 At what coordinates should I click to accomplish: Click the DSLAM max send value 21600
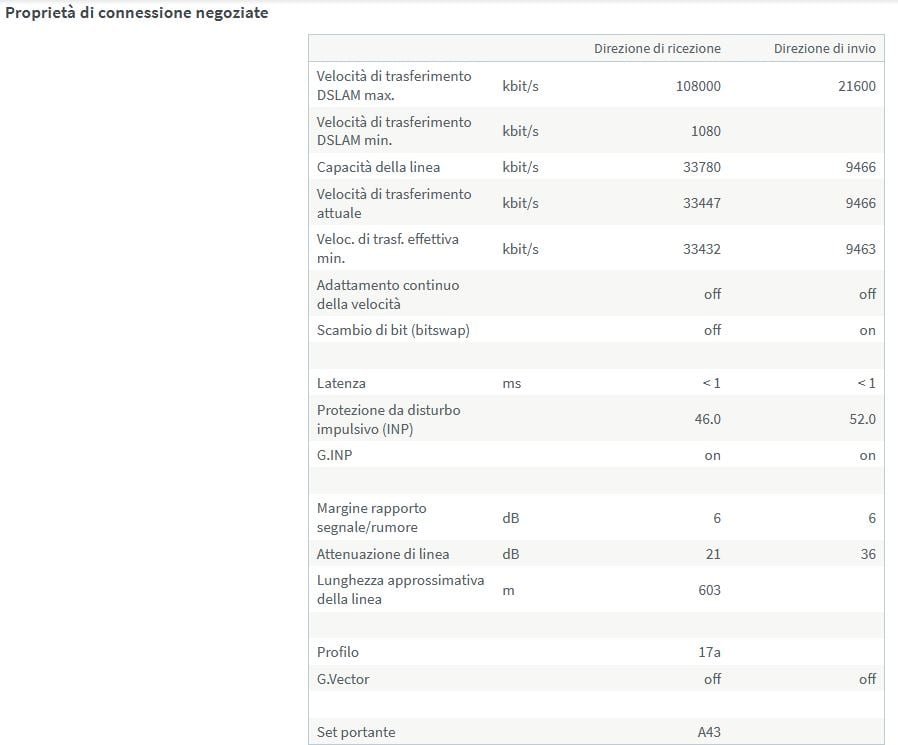(855, 86)
